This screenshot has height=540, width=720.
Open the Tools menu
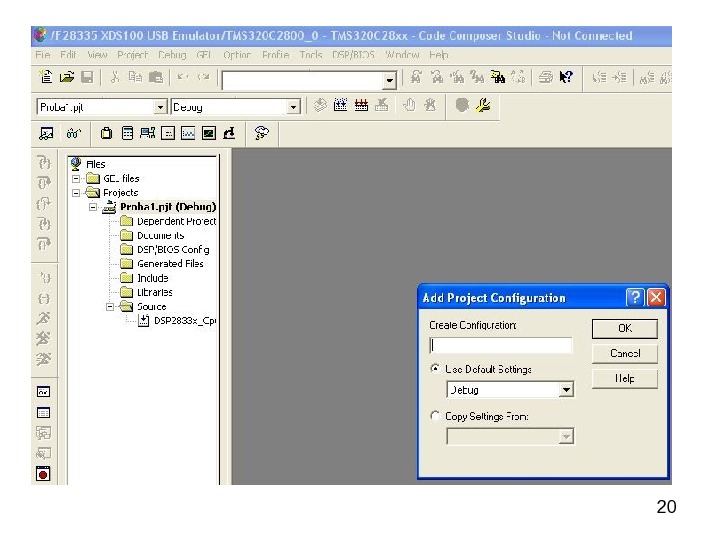[x=311, y=55]
